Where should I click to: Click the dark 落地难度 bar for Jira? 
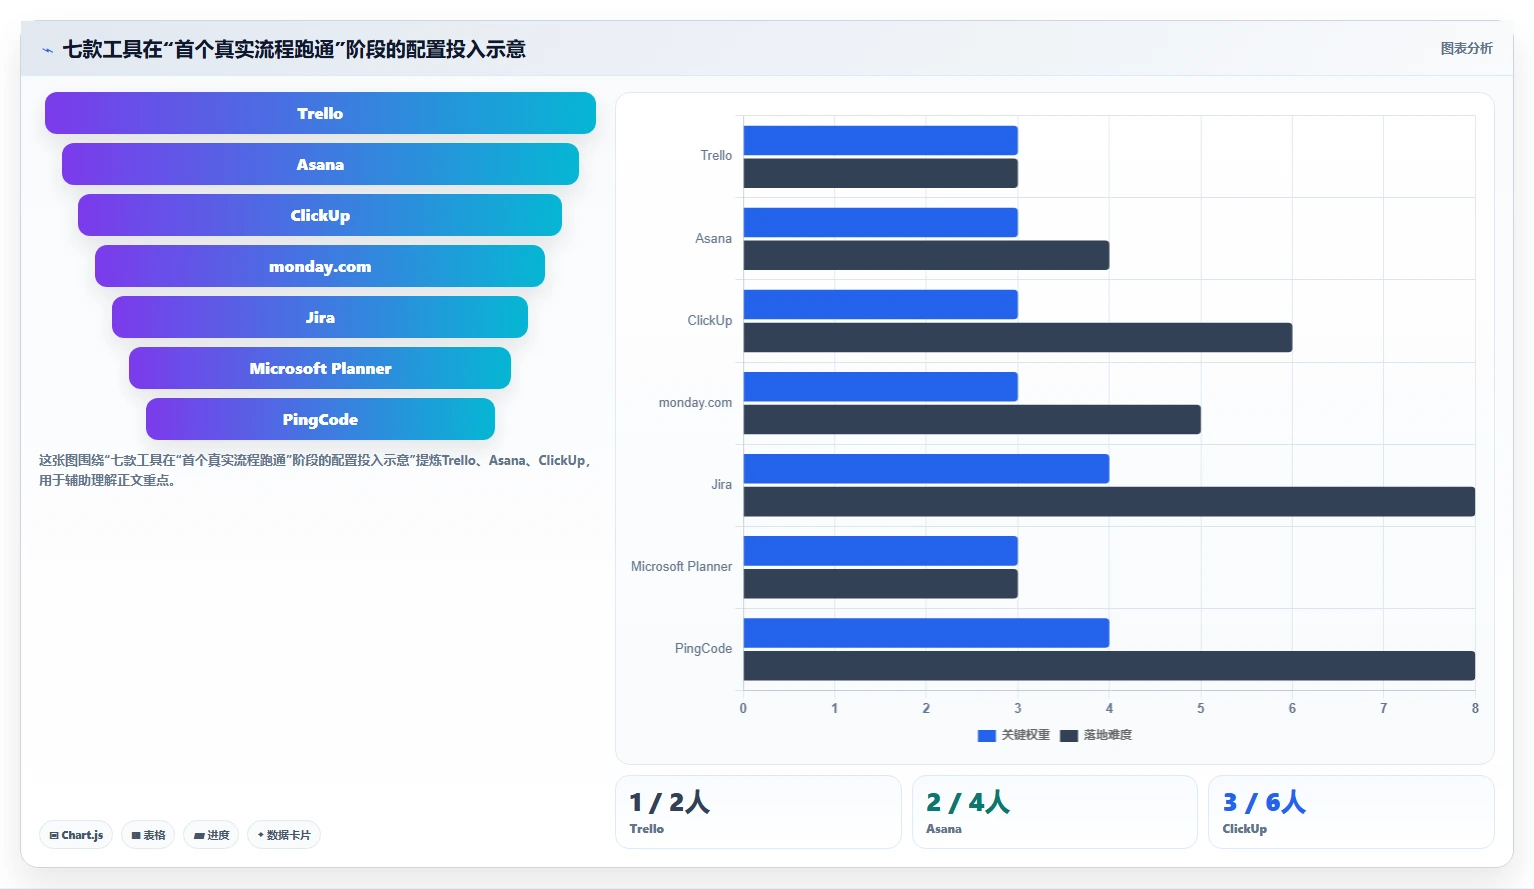[x=1109, y=501]
